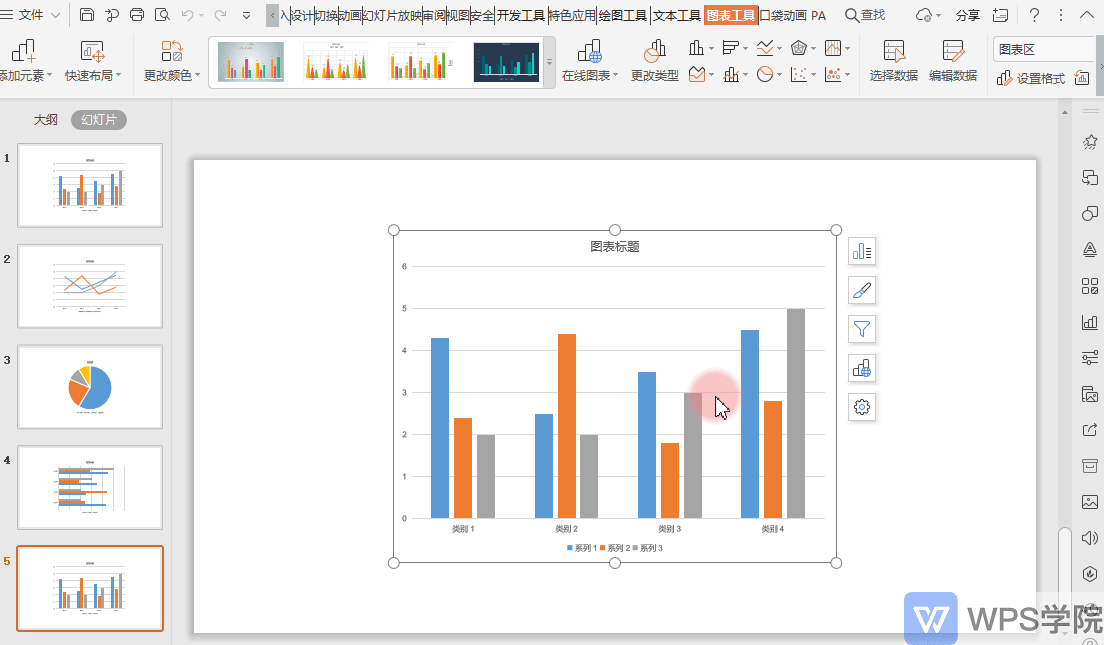
Task: Collapse the ribbon with the chevron
Action: [1086, 15]
